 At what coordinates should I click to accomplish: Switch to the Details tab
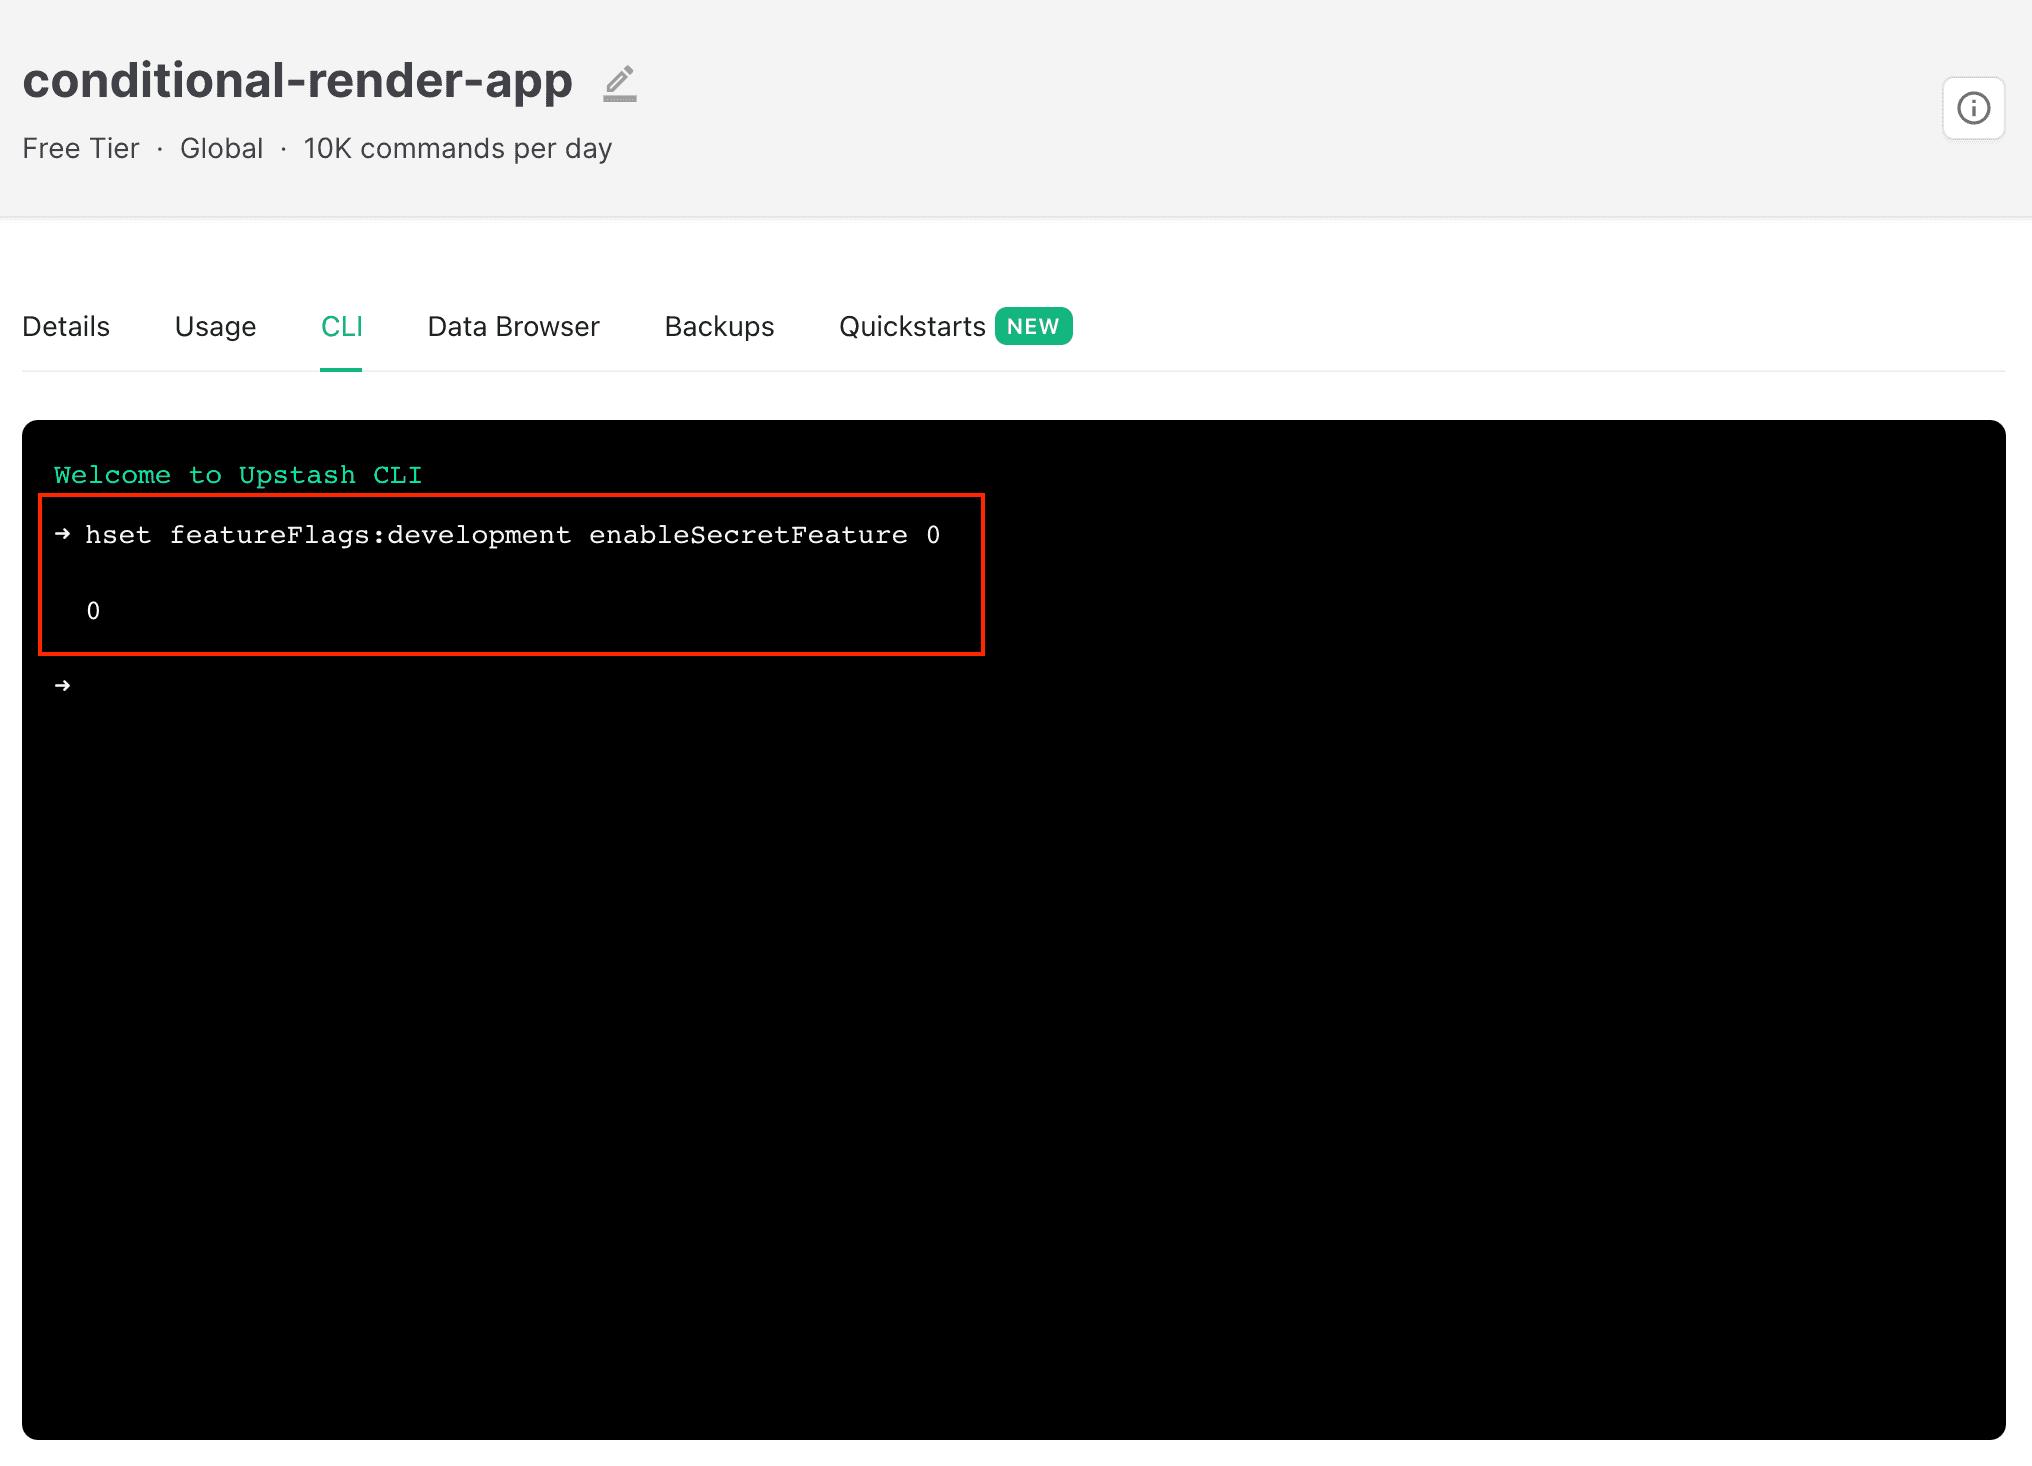click(66, 327)
